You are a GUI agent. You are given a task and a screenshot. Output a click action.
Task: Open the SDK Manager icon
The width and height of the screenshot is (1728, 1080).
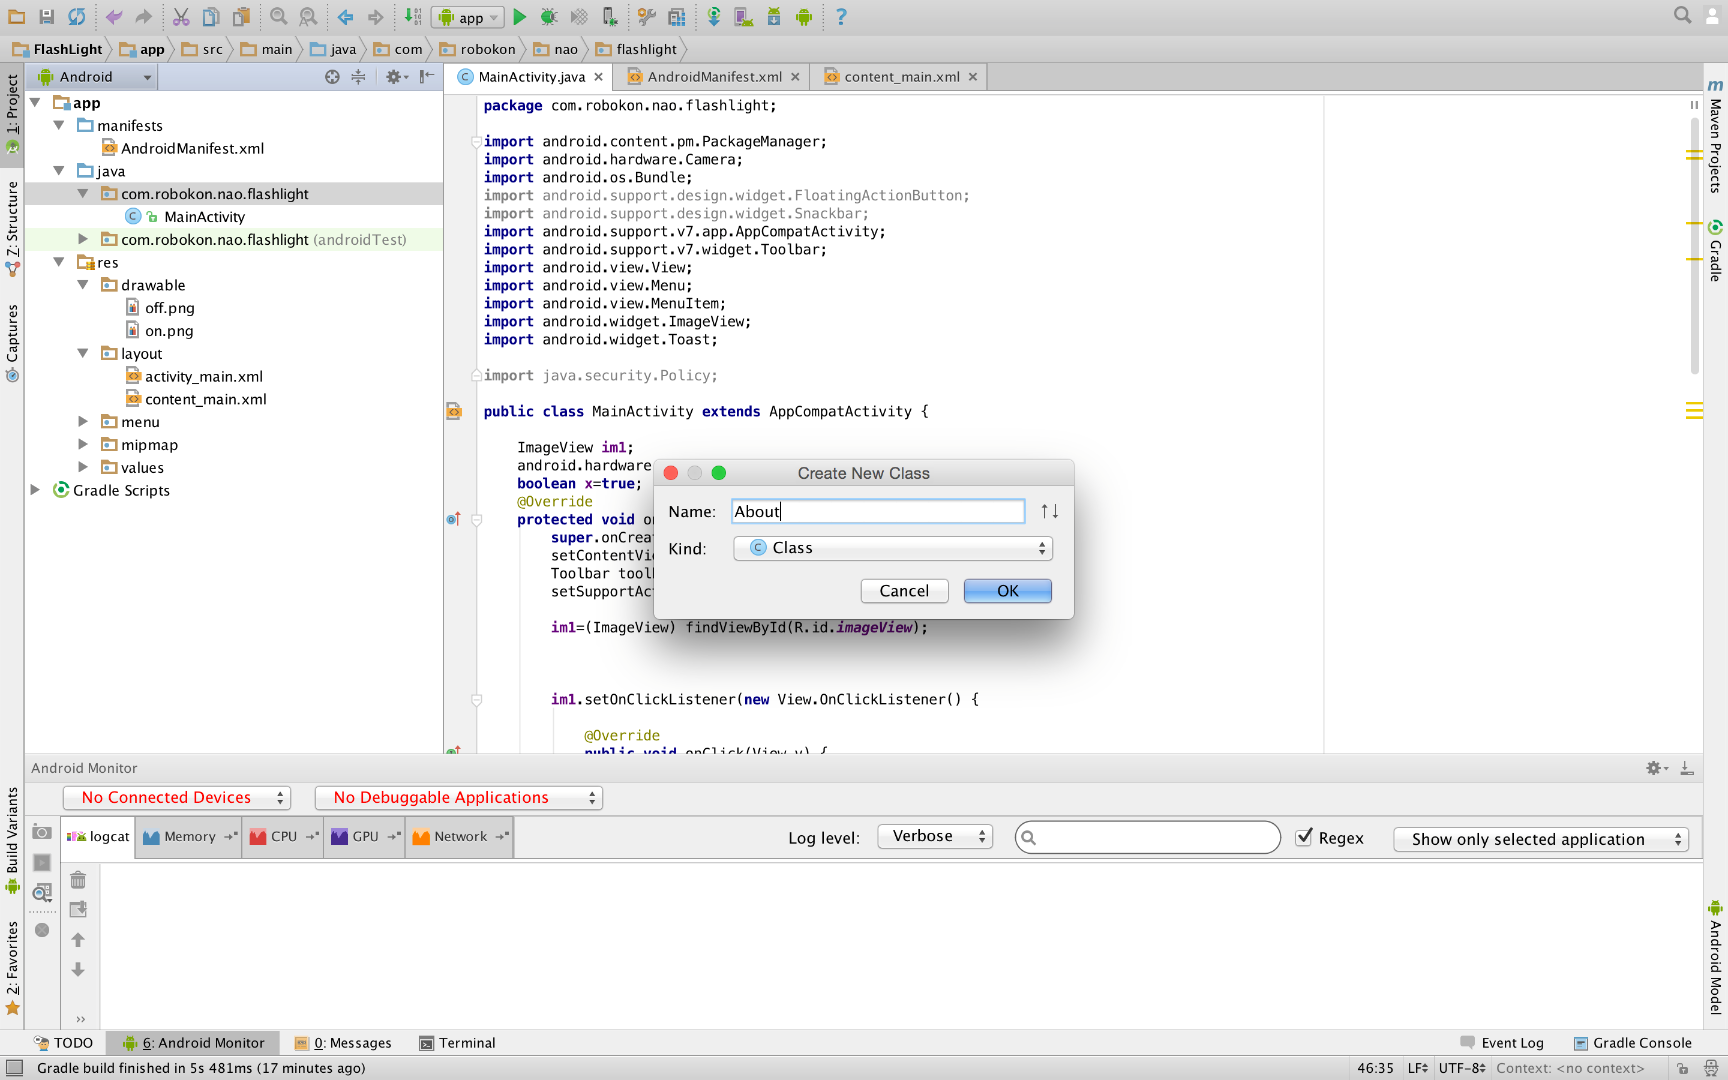[x=774, y=17]
